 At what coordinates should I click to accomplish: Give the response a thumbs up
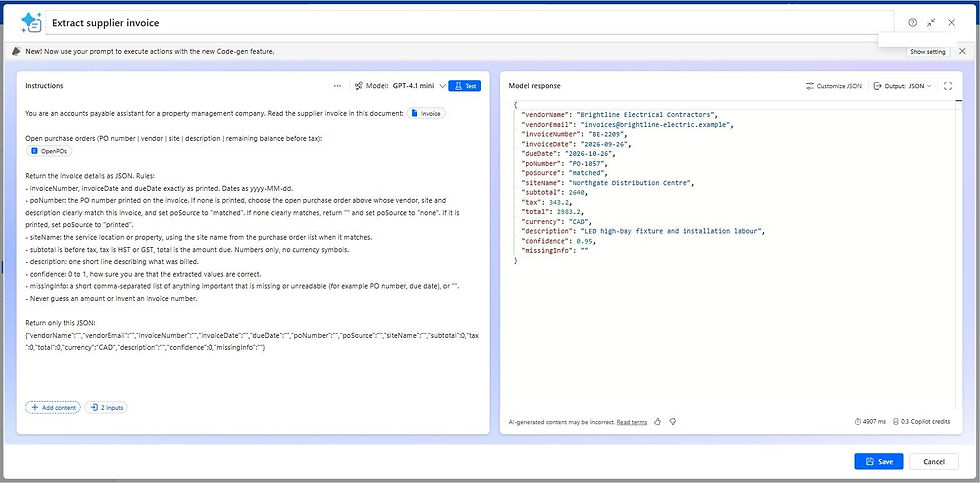[x=658, y=422]
